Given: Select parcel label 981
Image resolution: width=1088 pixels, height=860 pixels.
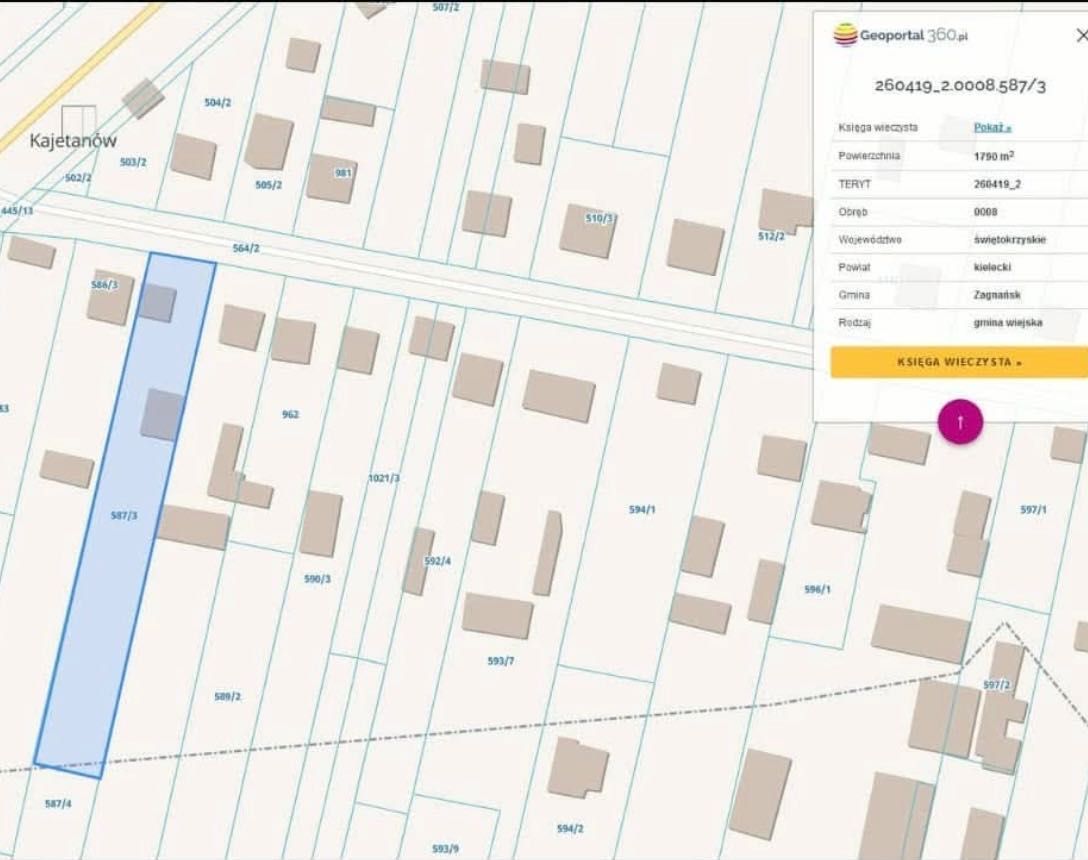Looking at the screenshot, I should coord(343,173).
